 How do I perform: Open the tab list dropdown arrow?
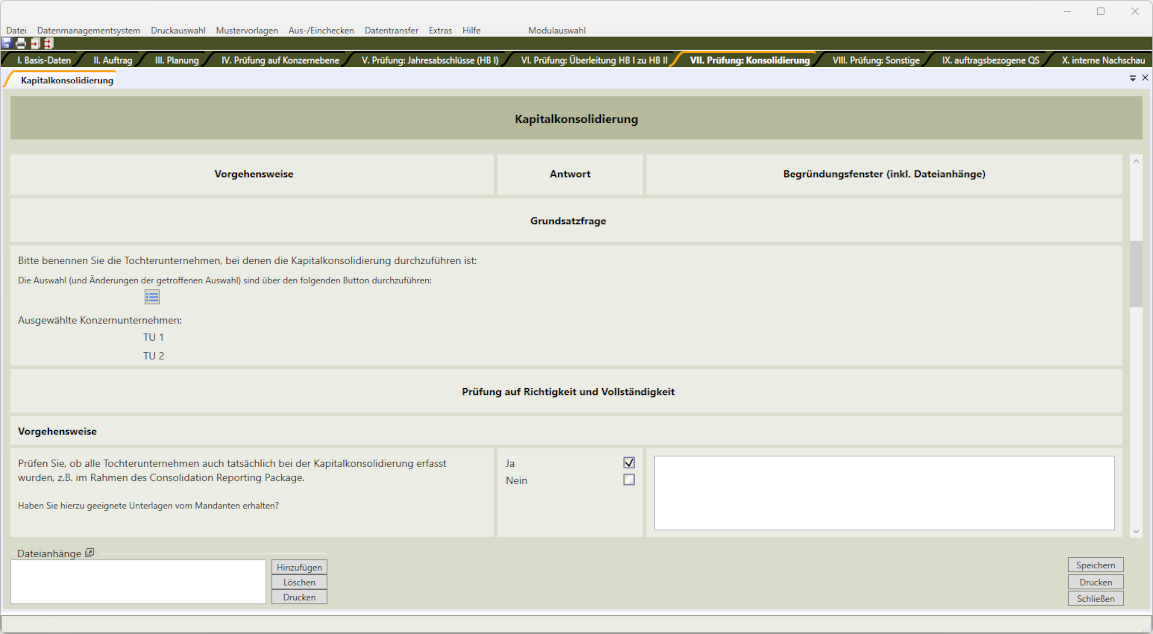(x=1133, y=78)
